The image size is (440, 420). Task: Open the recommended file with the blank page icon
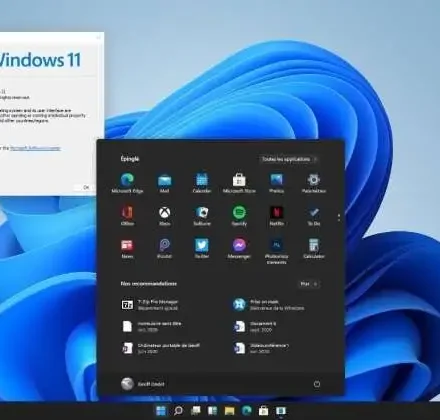coord(151,327)
